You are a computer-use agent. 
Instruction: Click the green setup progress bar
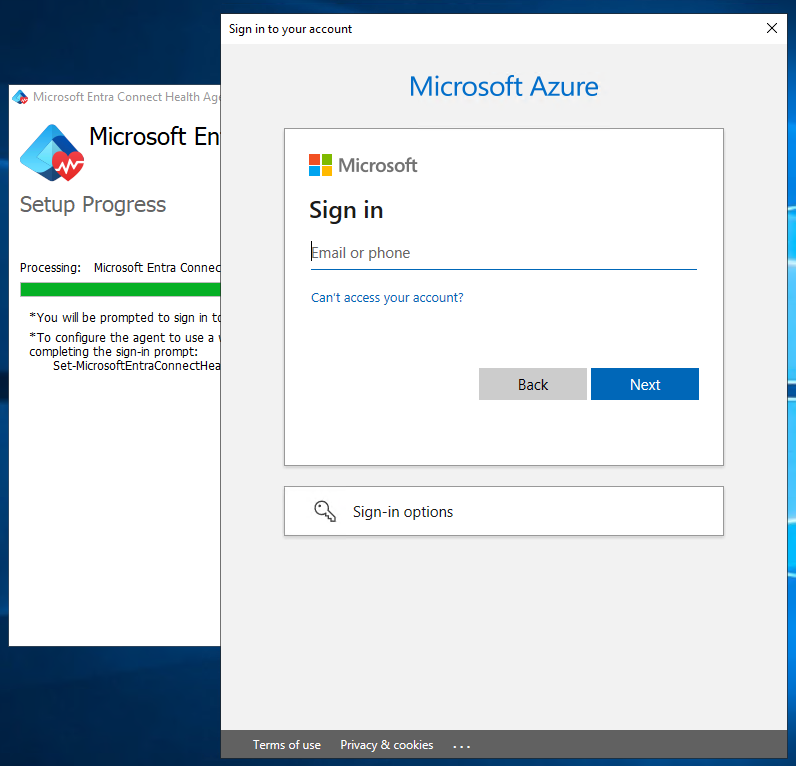(x=120, y=290)
